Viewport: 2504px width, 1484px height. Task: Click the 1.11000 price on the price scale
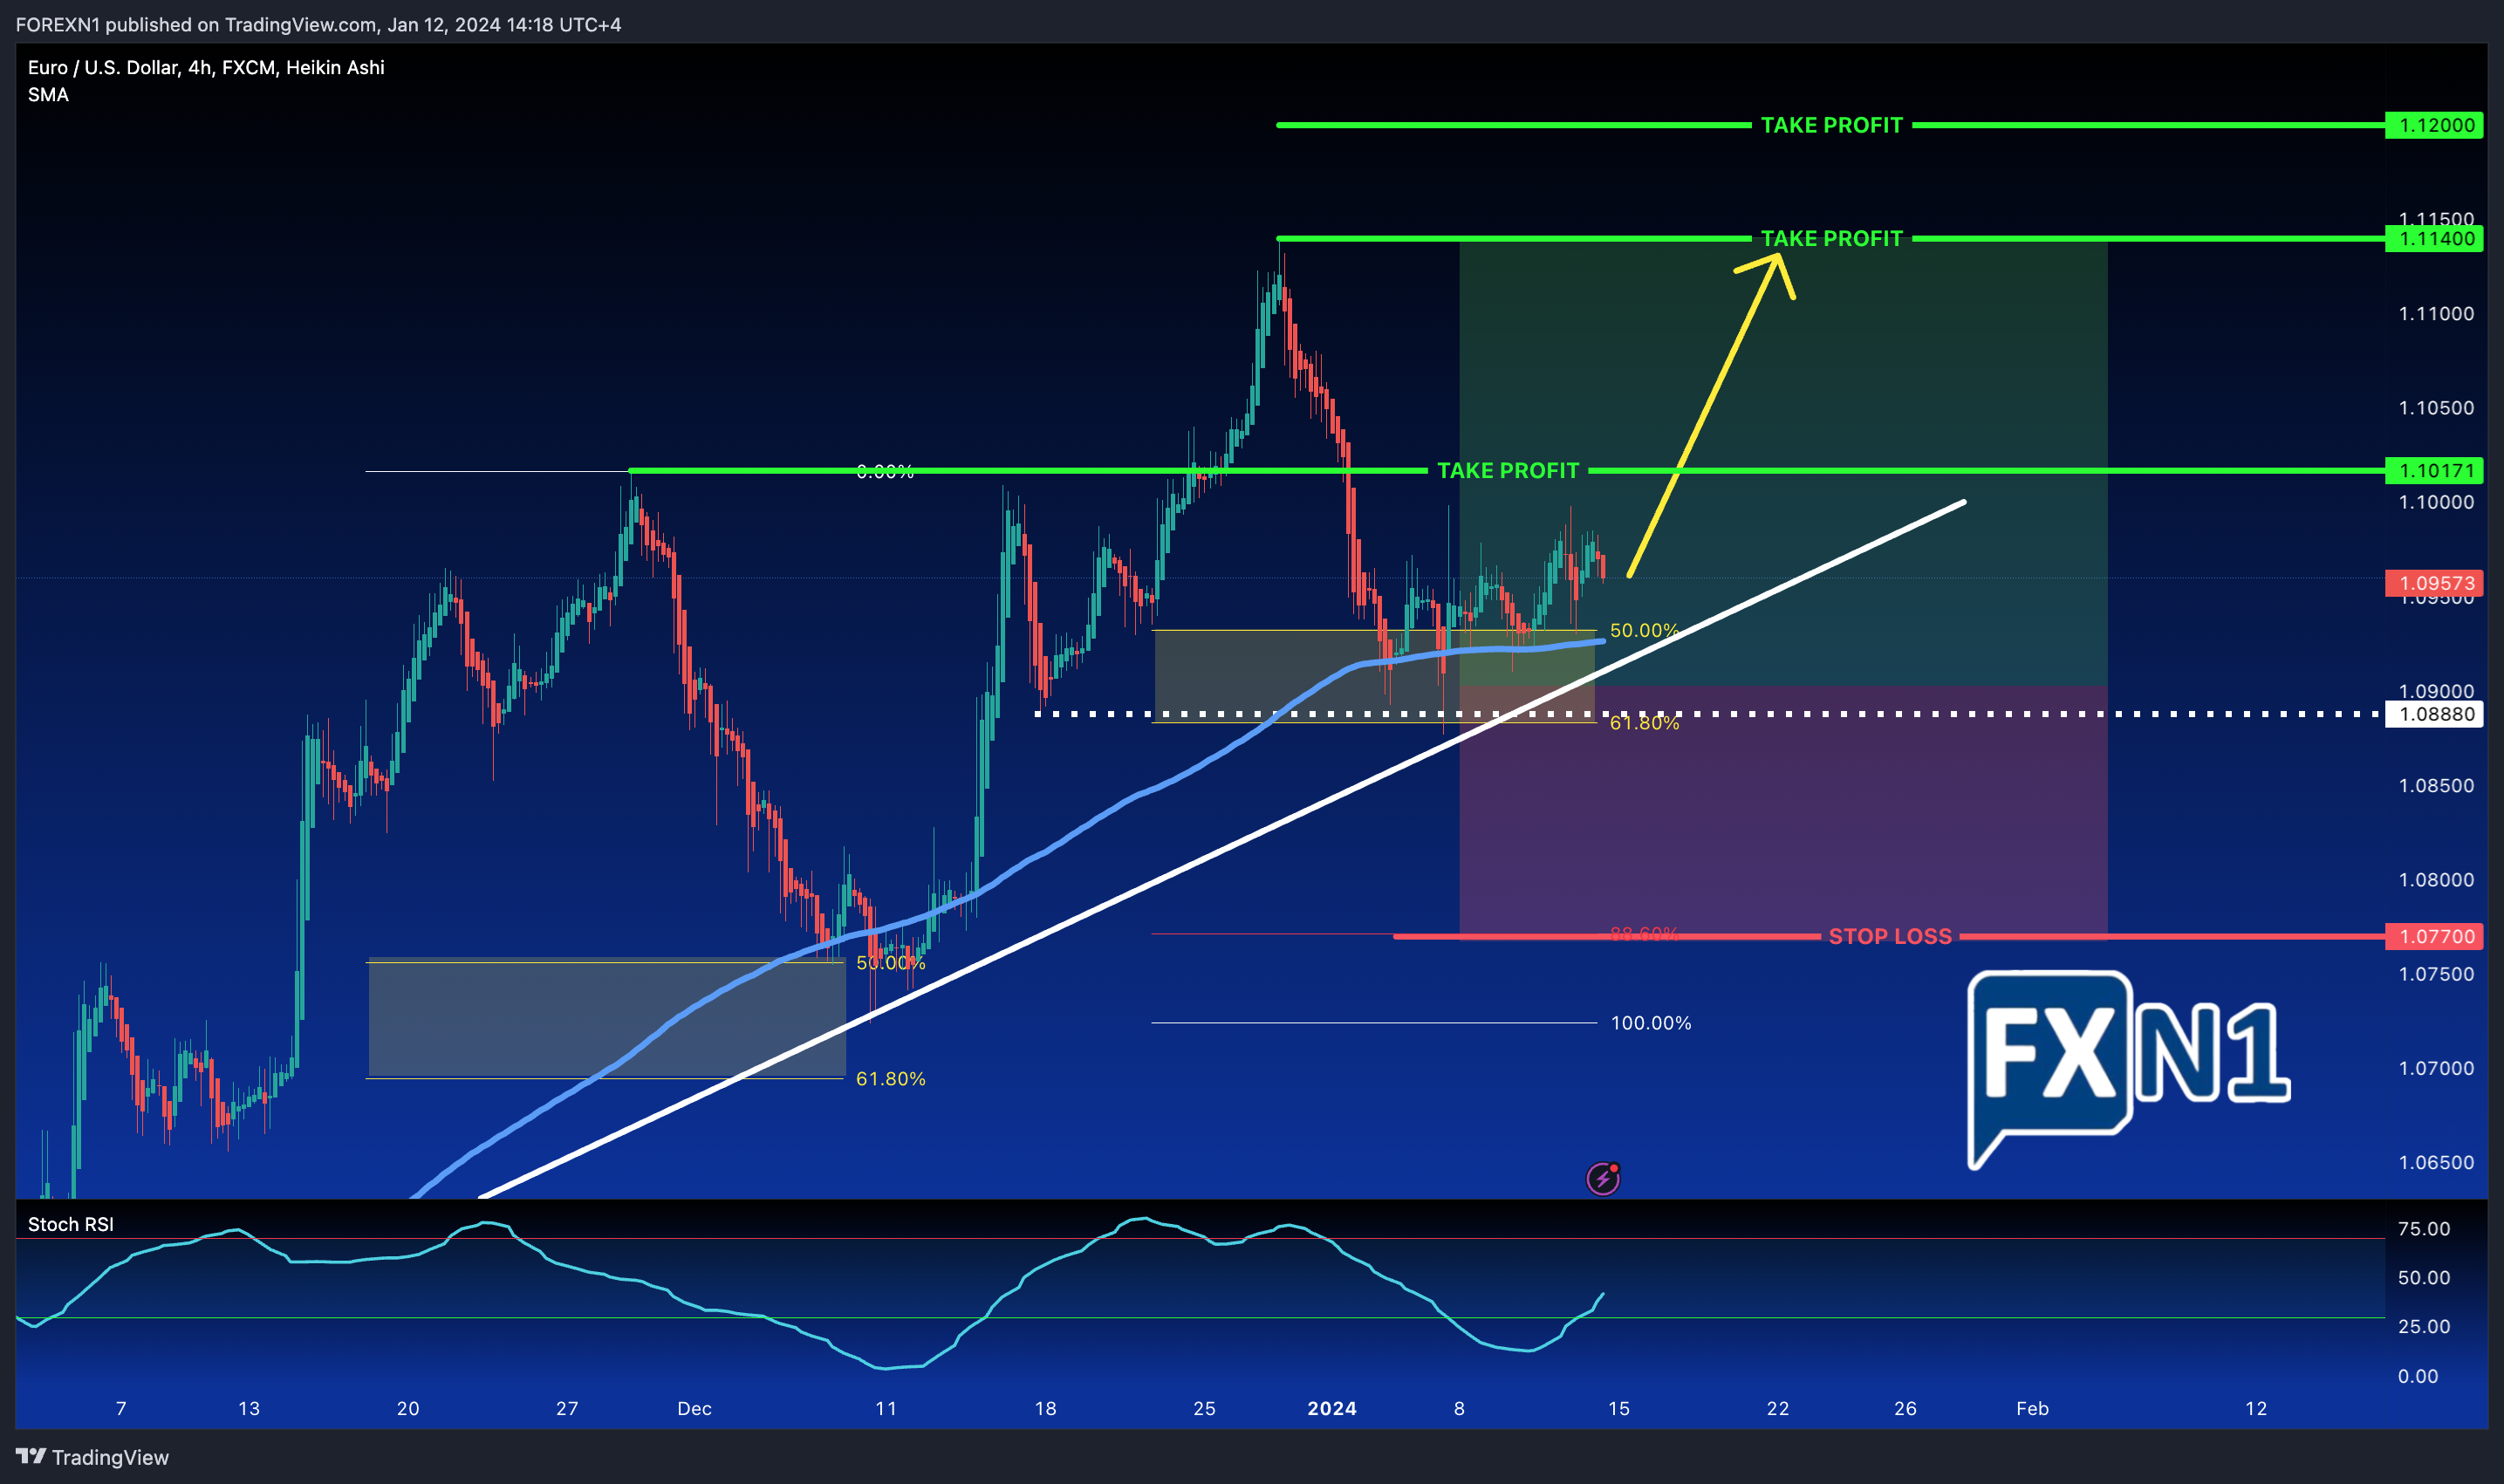[2436, 314]
